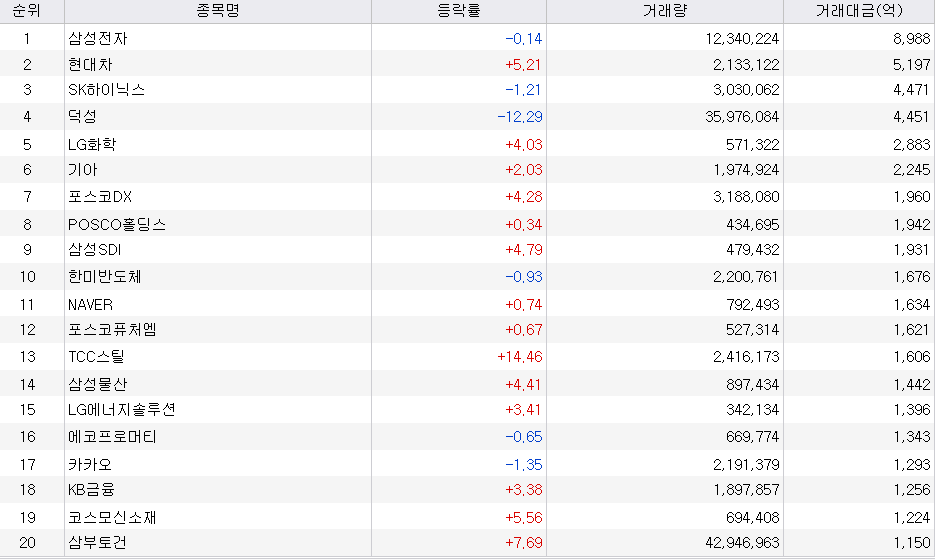935x560 pixels.
Task: Click the trading value 1,150 cell
Action: click(x=912, y=543)
